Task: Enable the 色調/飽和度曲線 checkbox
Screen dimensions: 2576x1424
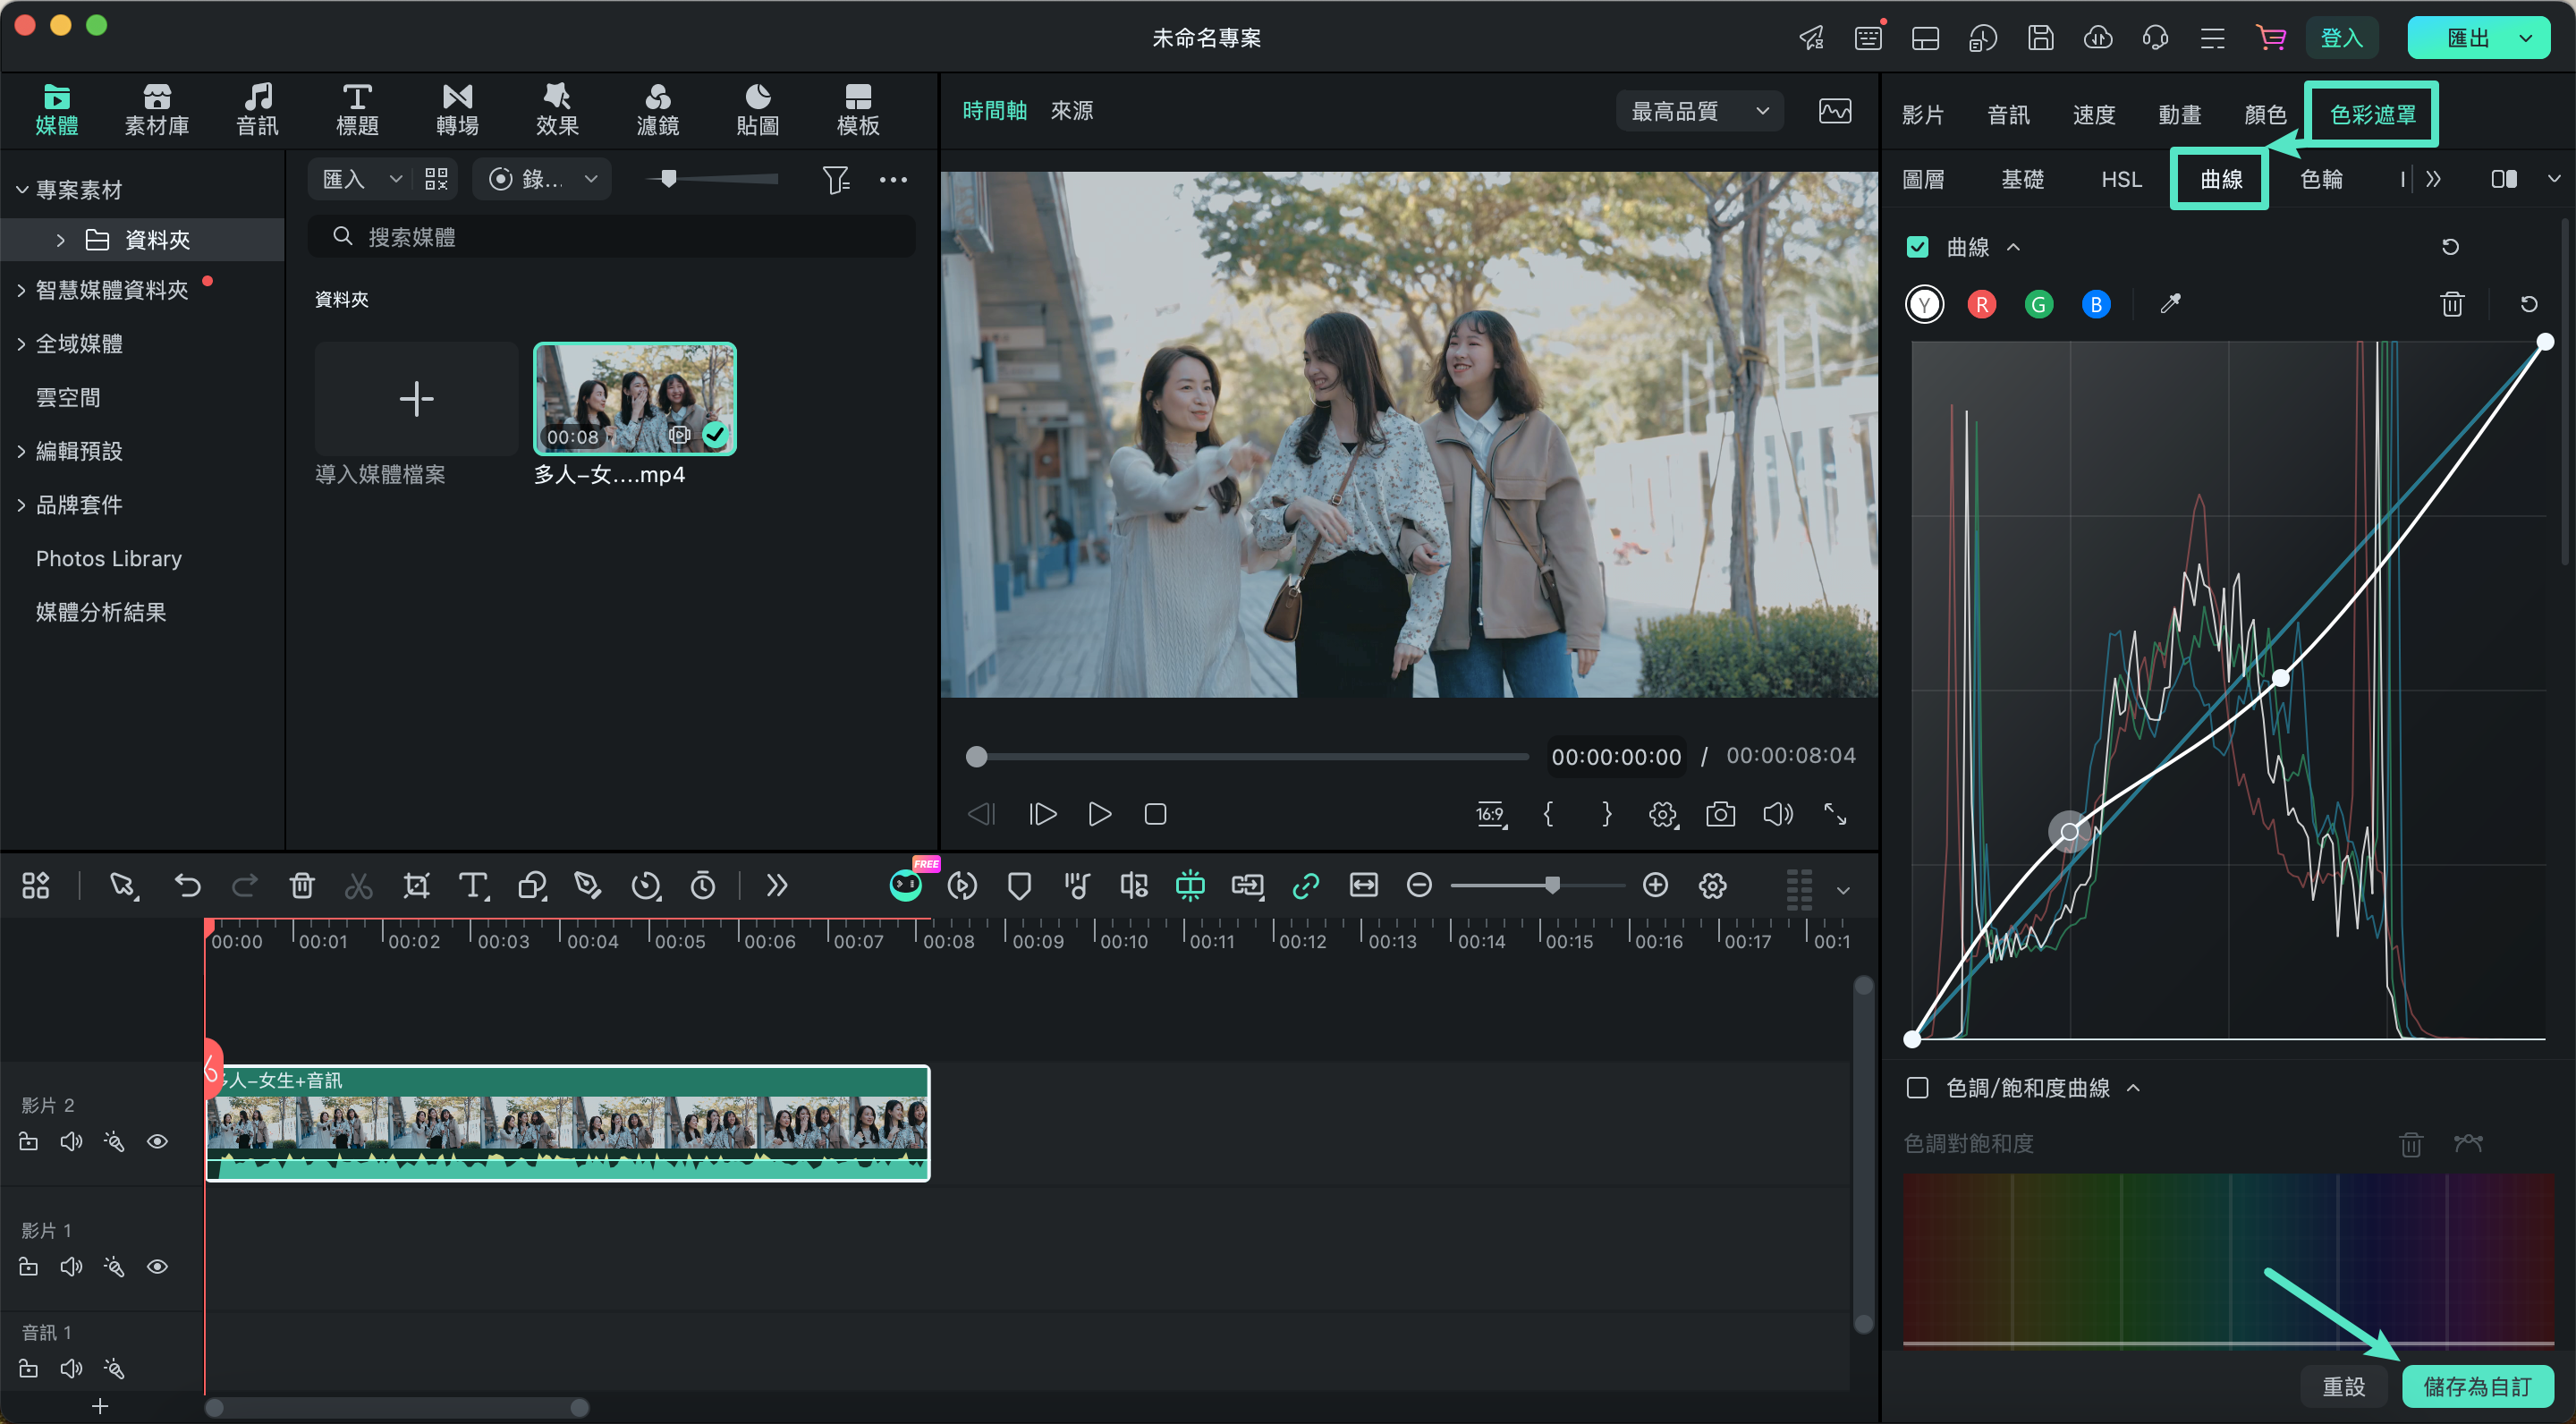Action: (1917, 1087)
